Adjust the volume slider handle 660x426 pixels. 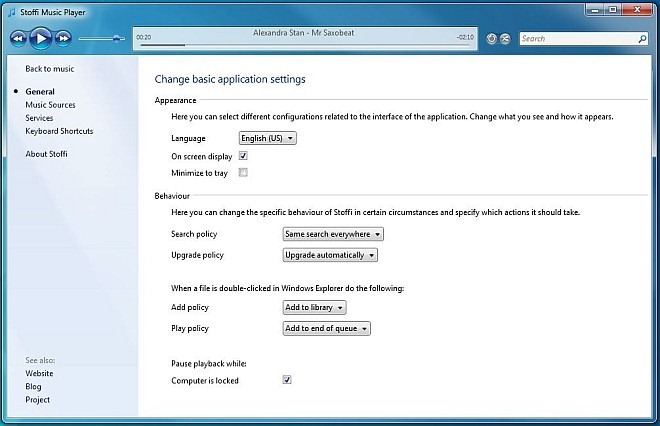pyautogui.click(x=117, y=39)
